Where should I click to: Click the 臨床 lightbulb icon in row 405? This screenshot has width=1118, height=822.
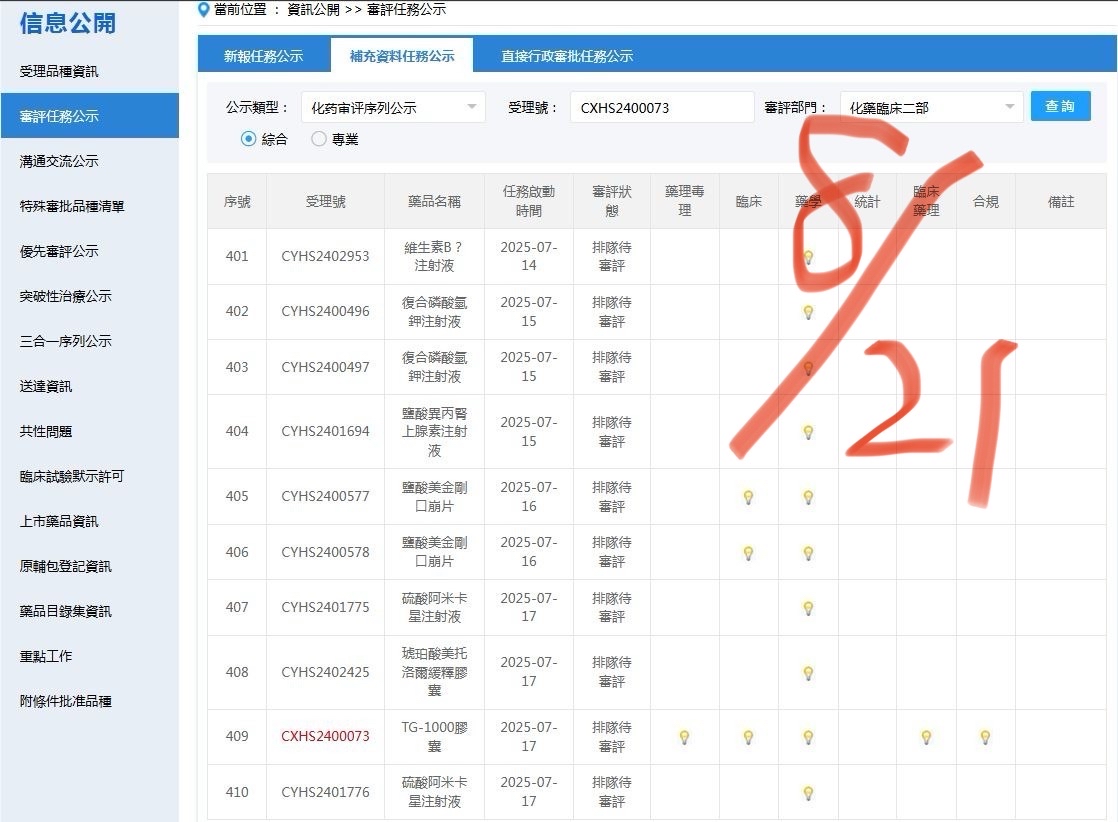(x=748, y=497)
